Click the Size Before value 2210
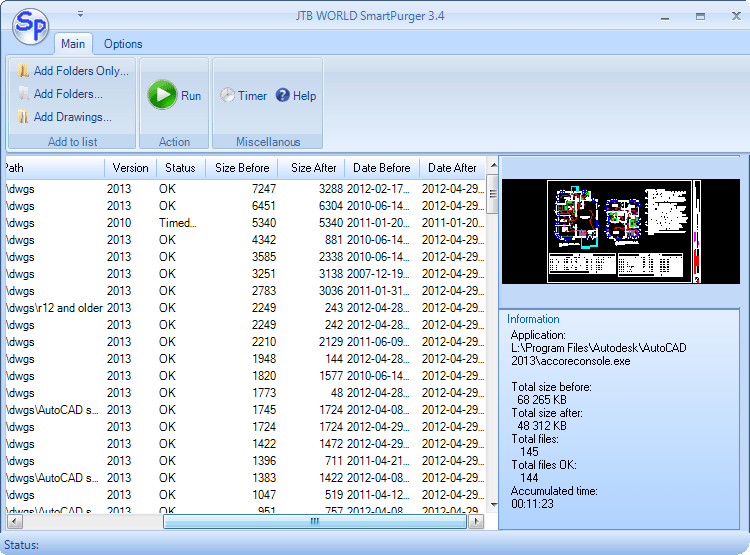This screenshot has width=750, height=555. tap(264, 342)
